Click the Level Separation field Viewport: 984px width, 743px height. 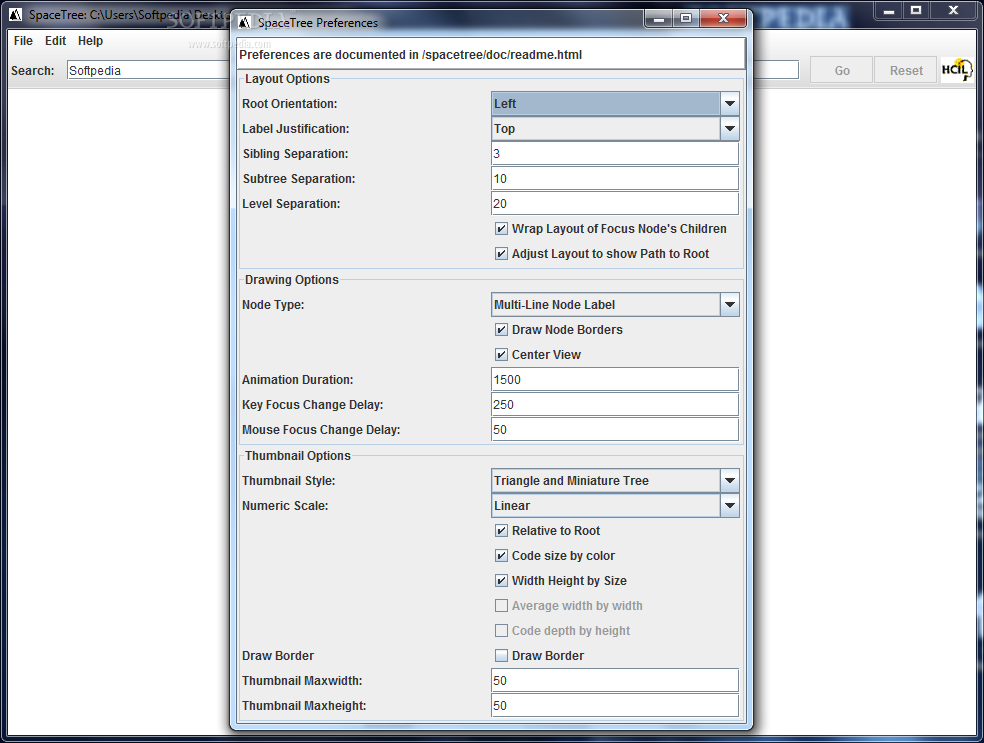tap(615, 204)
